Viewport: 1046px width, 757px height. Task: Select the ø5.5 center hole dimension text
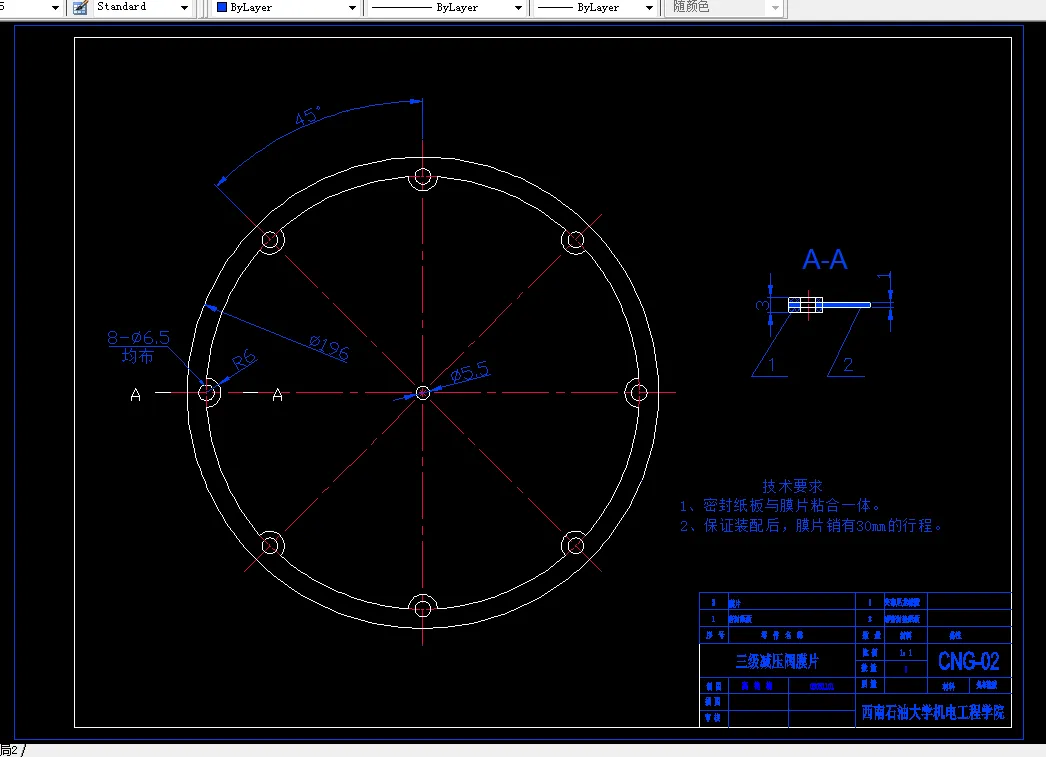coord(470,371)
